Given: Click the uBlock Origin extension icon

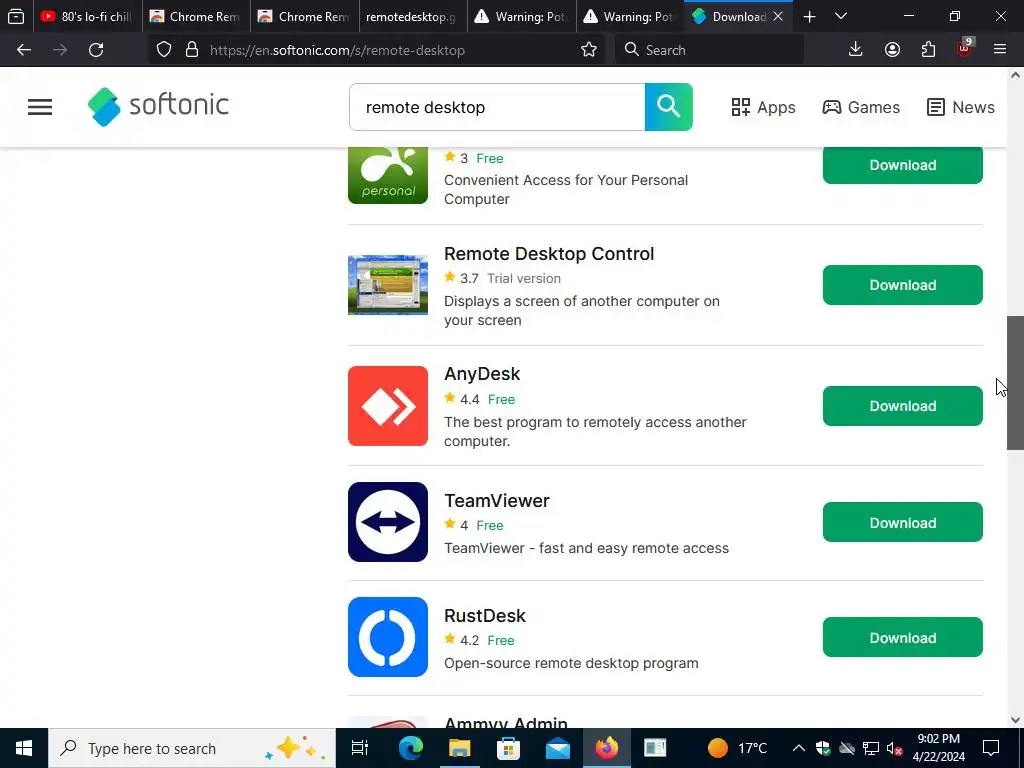Looking at the screenshot, I should 965,48.
